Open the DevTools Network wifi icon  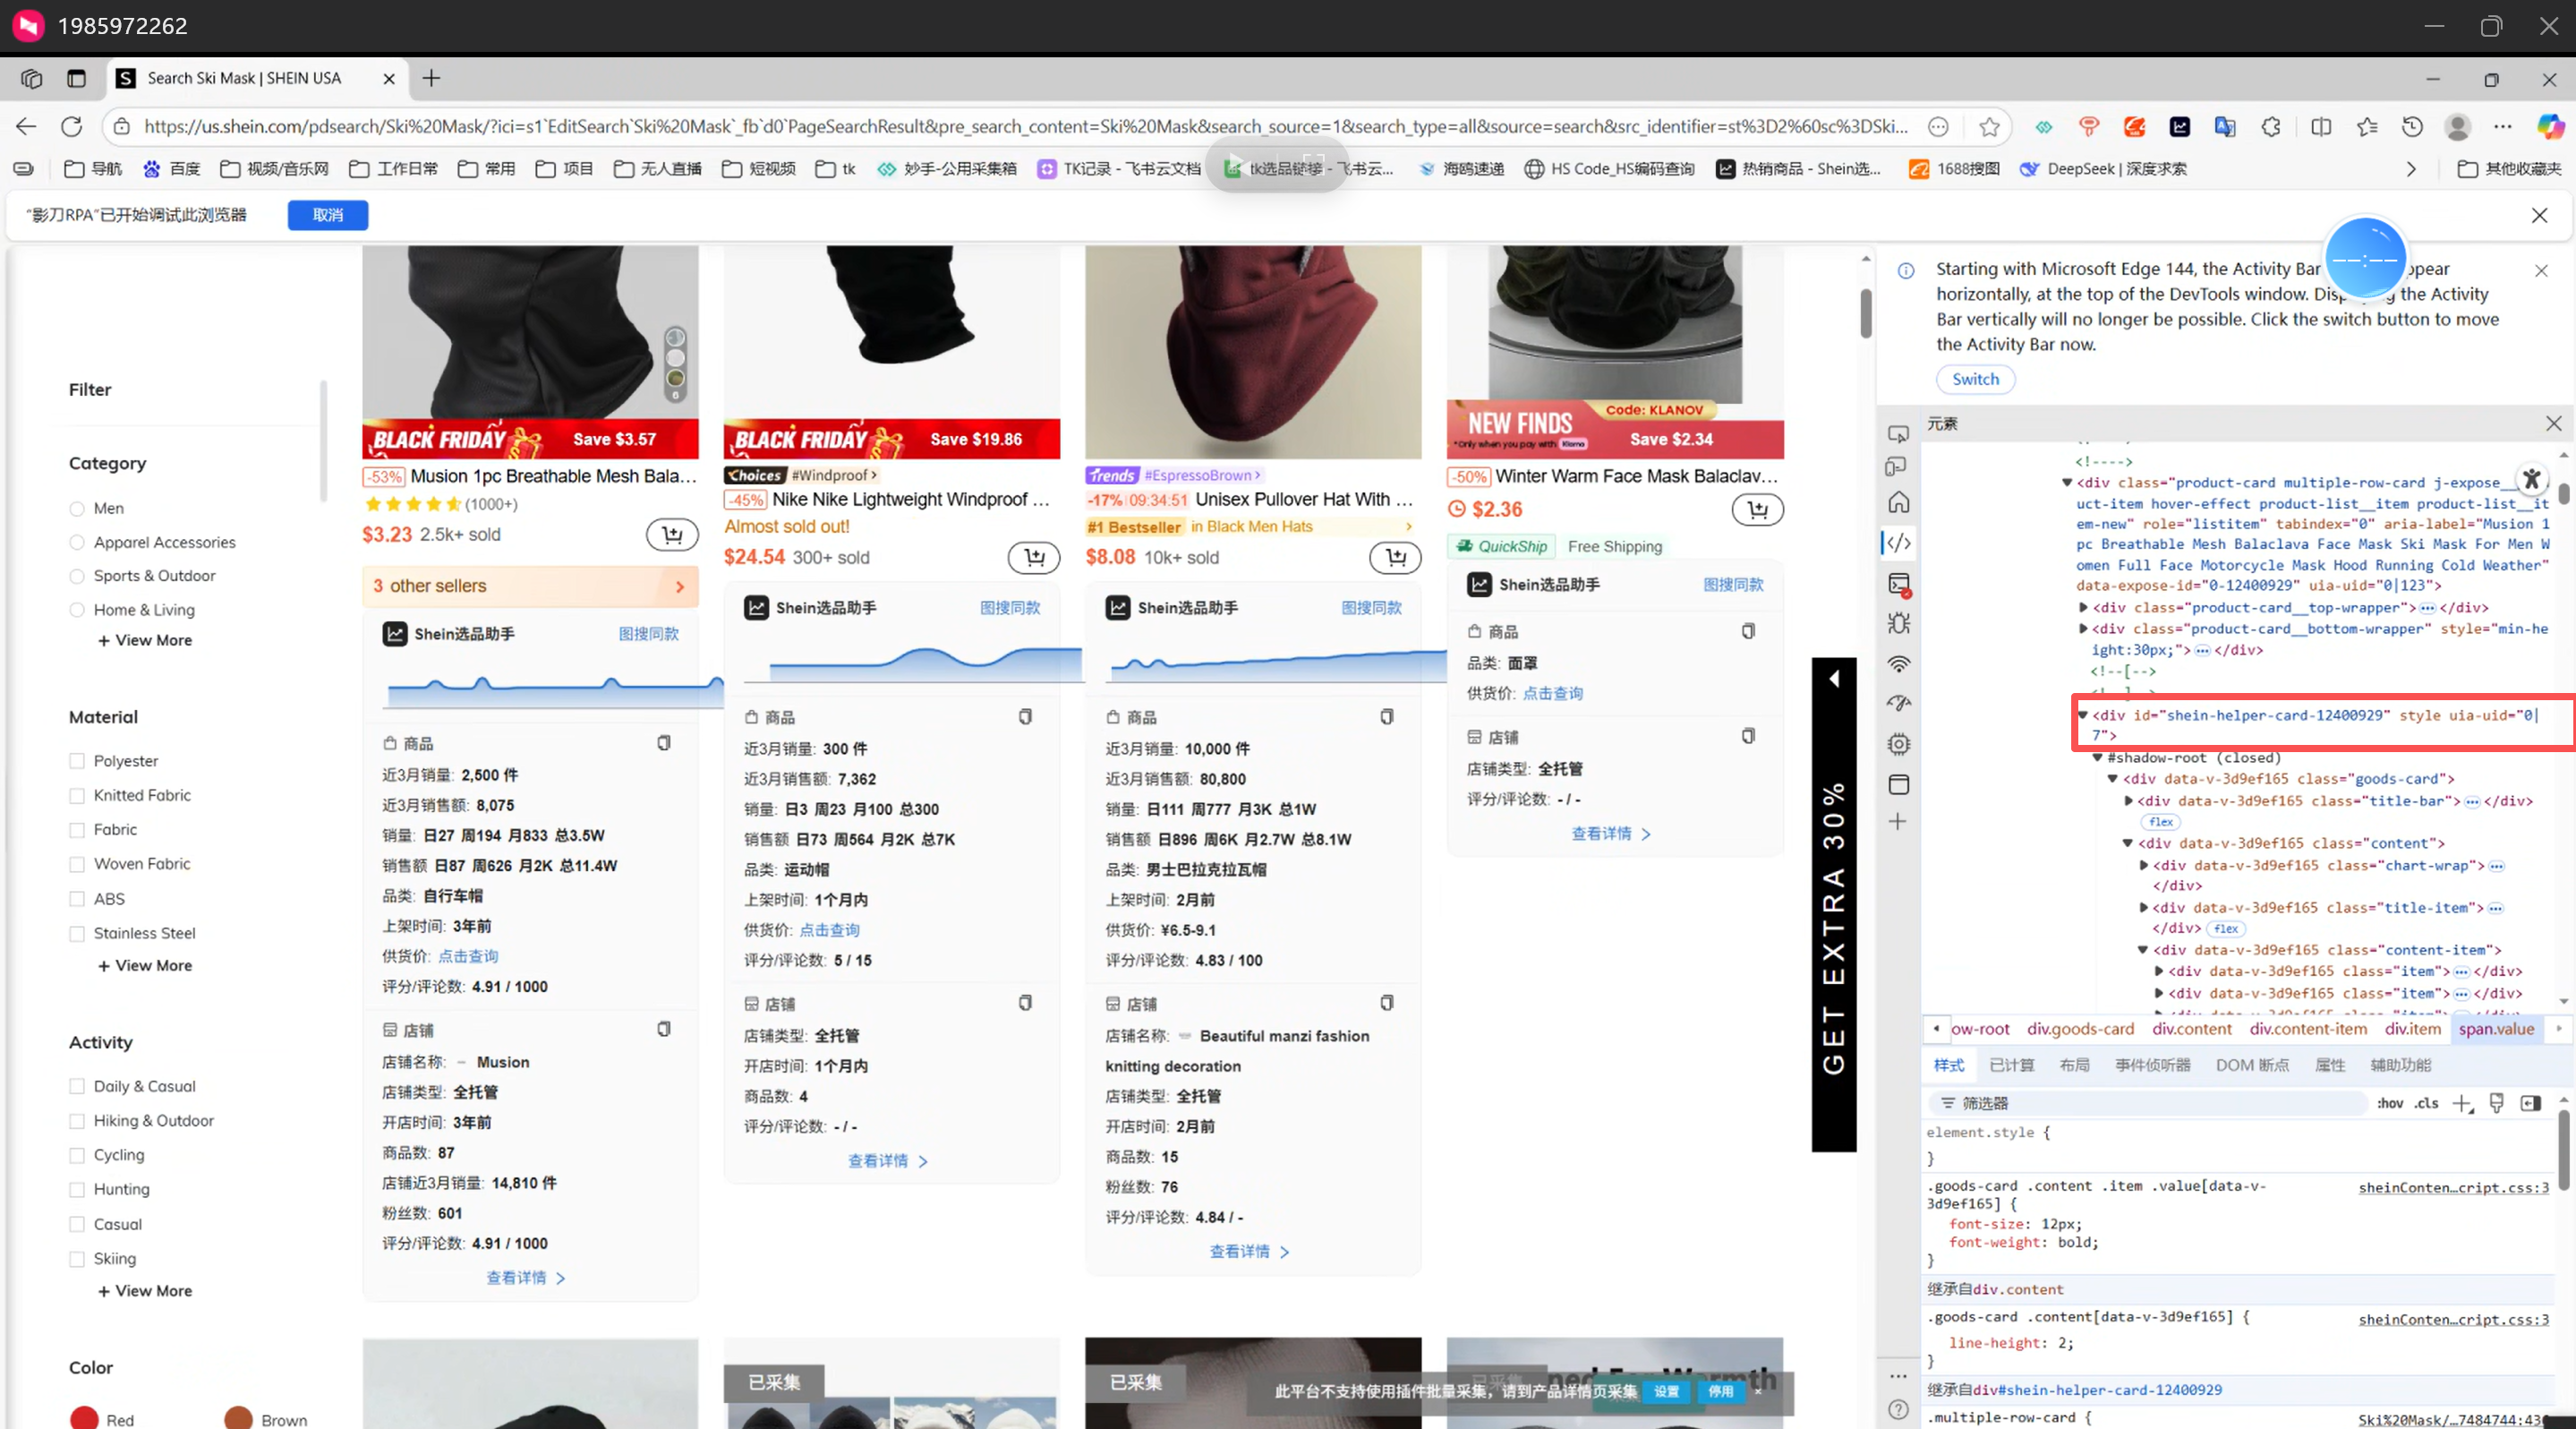tap(1898, 664)
